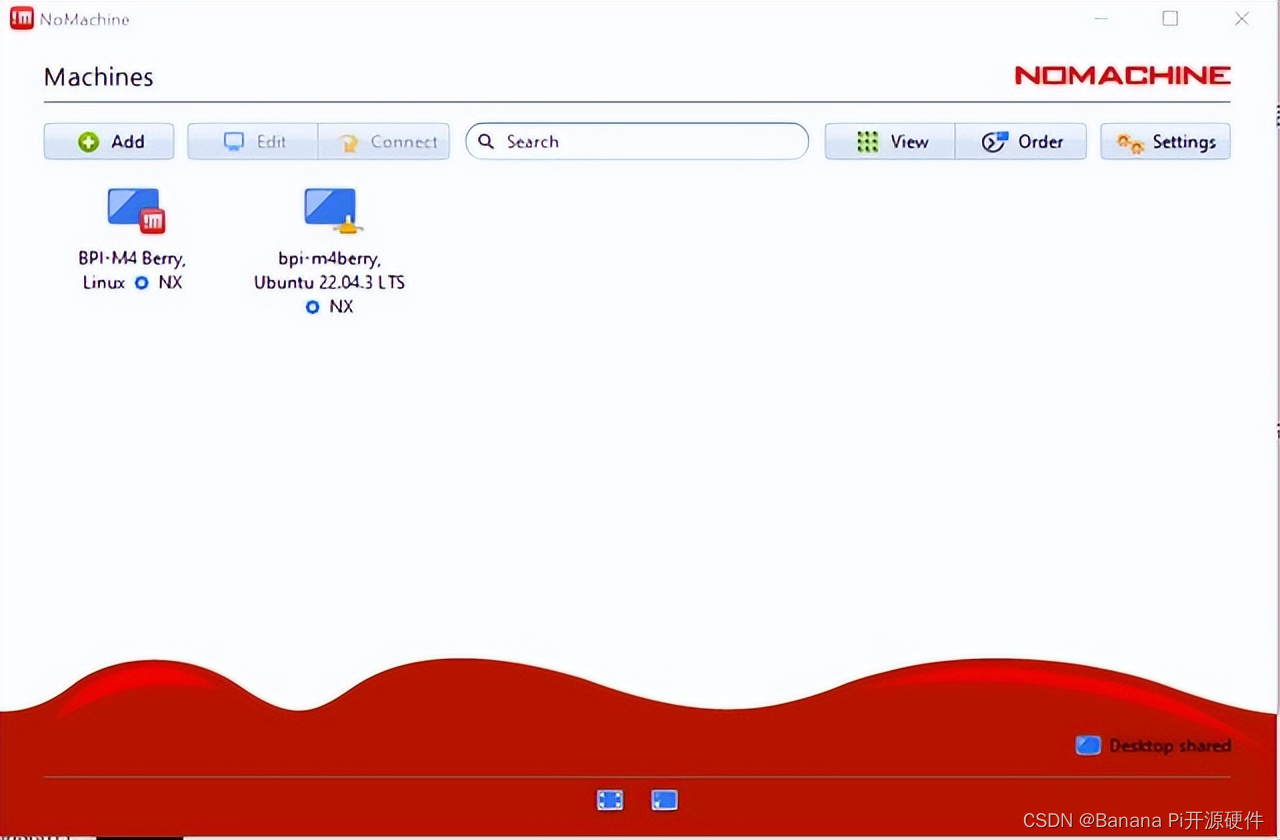Click the NoMachine logo in title bar

21,18
